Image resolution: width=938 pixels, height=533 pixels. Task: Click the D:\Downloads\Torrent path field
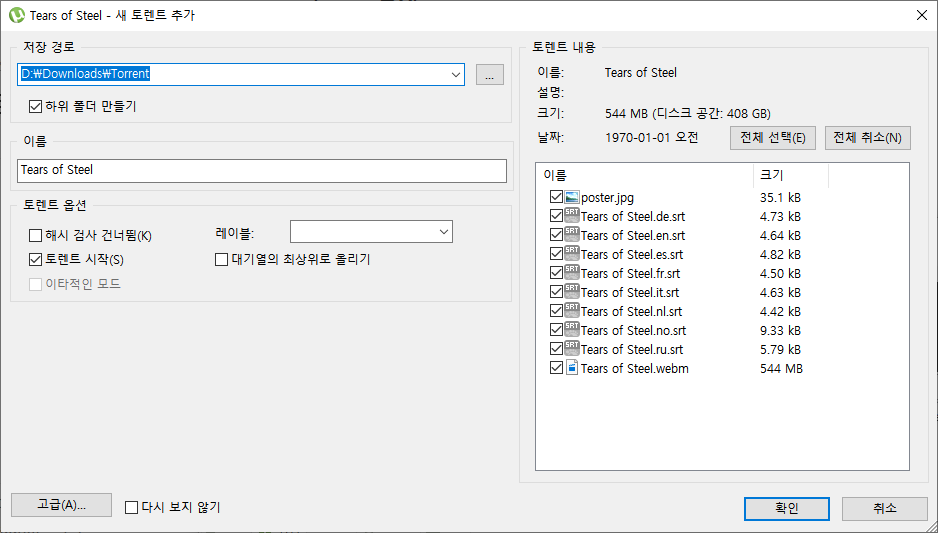point(241,75)
